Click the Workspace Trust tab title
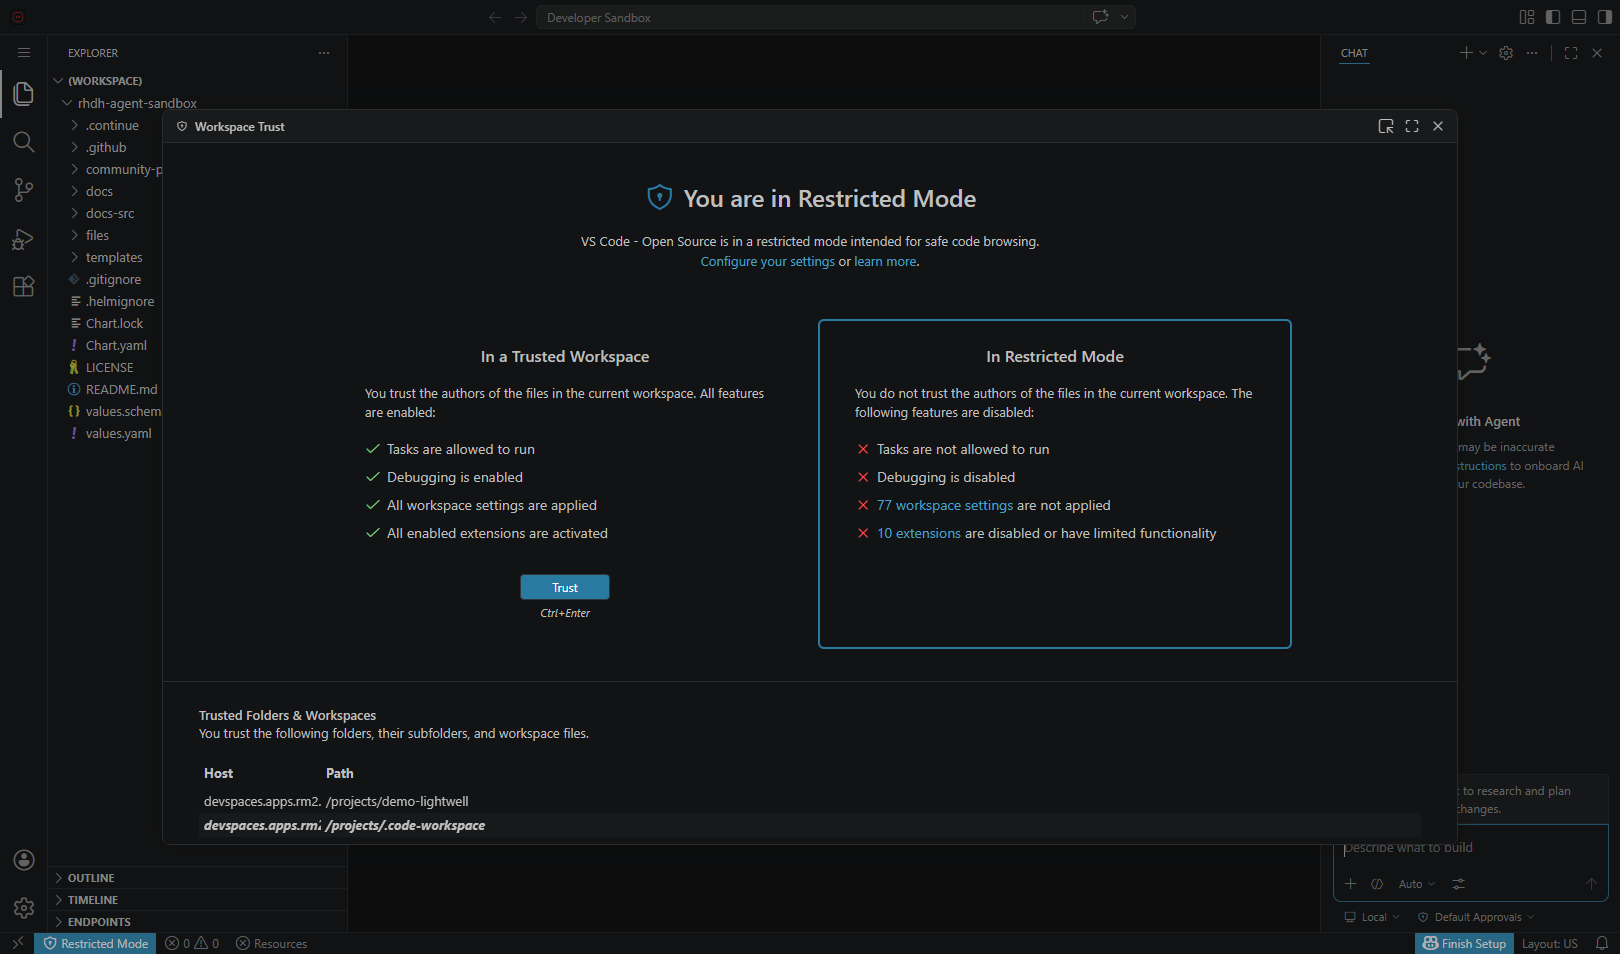 coord(240,127)
